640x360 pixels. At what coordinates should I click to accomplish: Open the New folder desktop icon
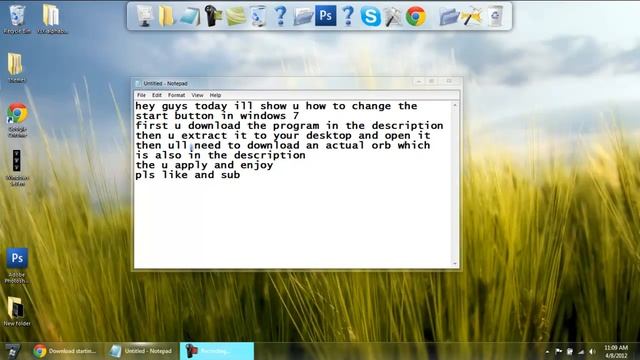[x=17, y=311]
